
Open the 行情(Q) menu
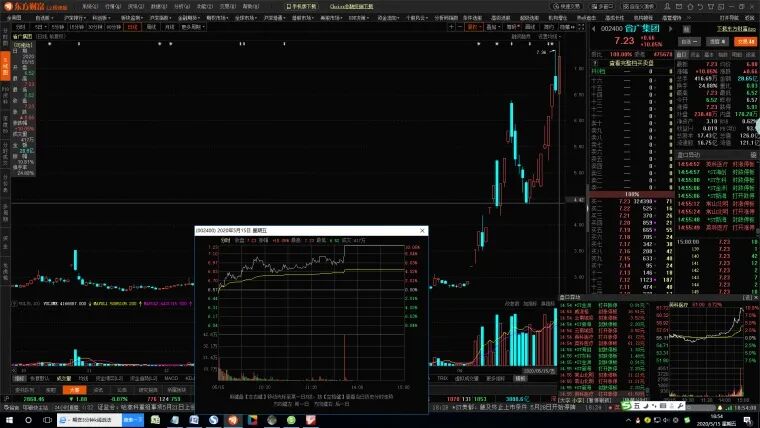coord(113,7)
